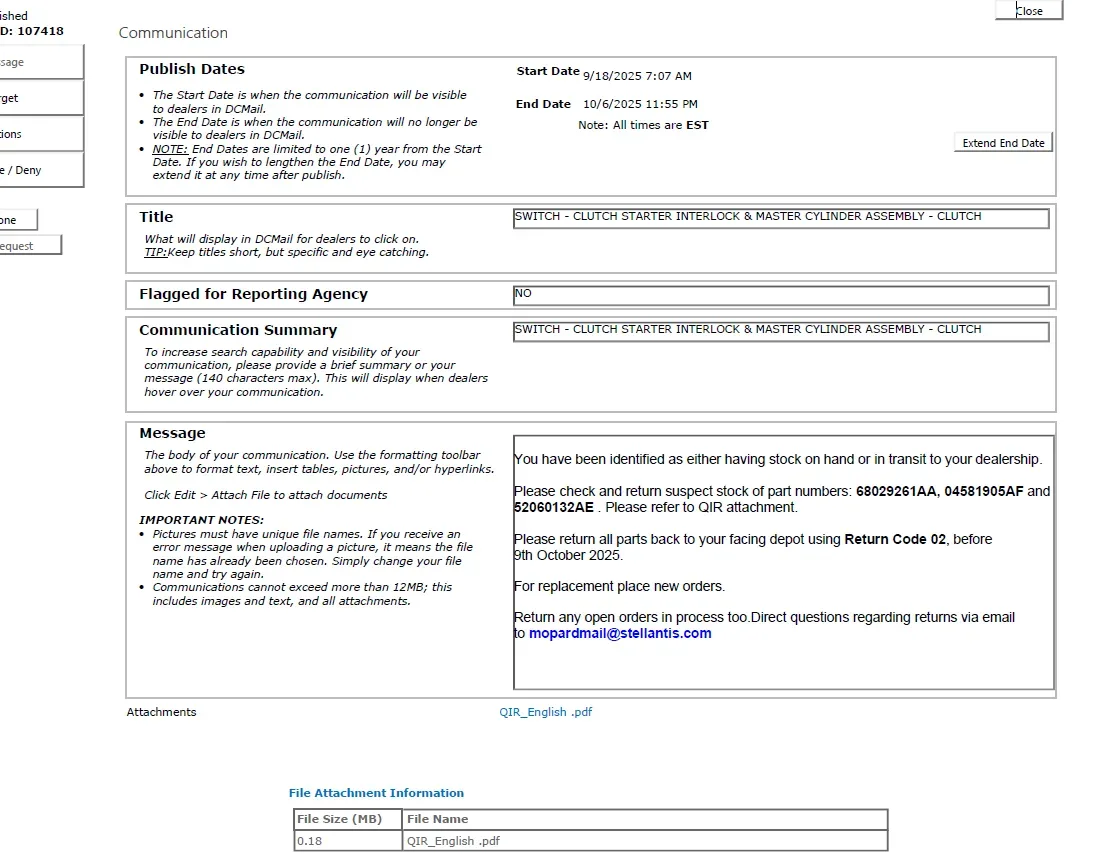Click the Attachments label
This screenshot has width=1102, height=854.
tap(162, 712)
